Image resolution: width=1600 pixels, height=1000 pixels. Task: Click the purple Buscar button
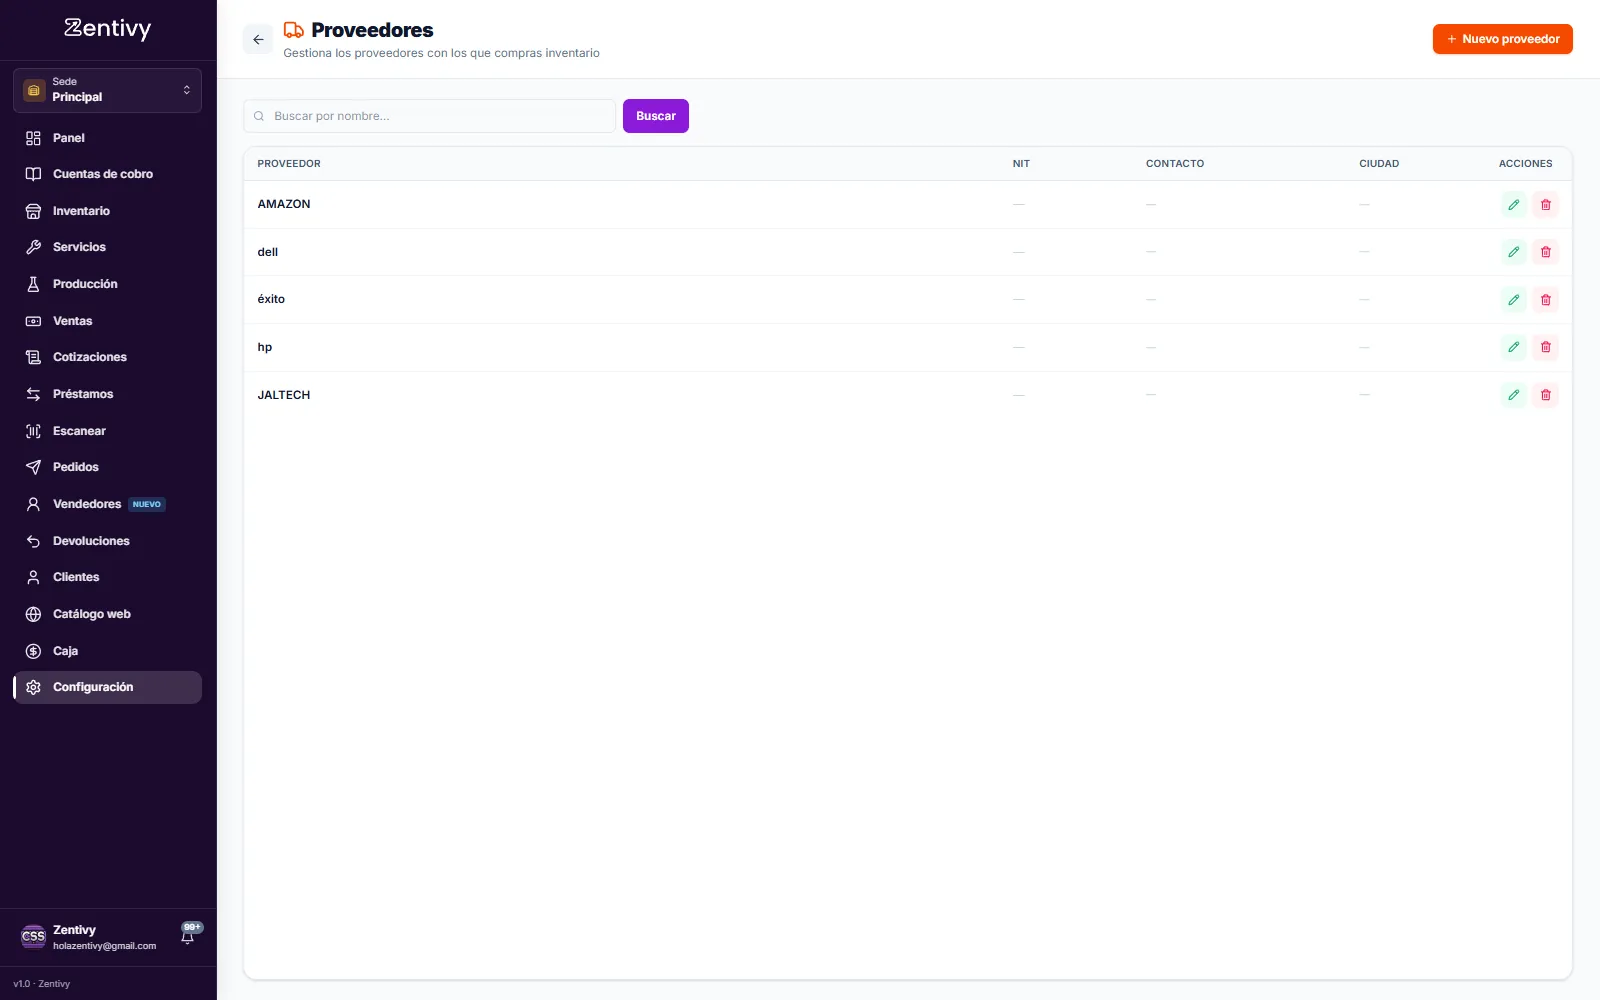click(656, 116)
